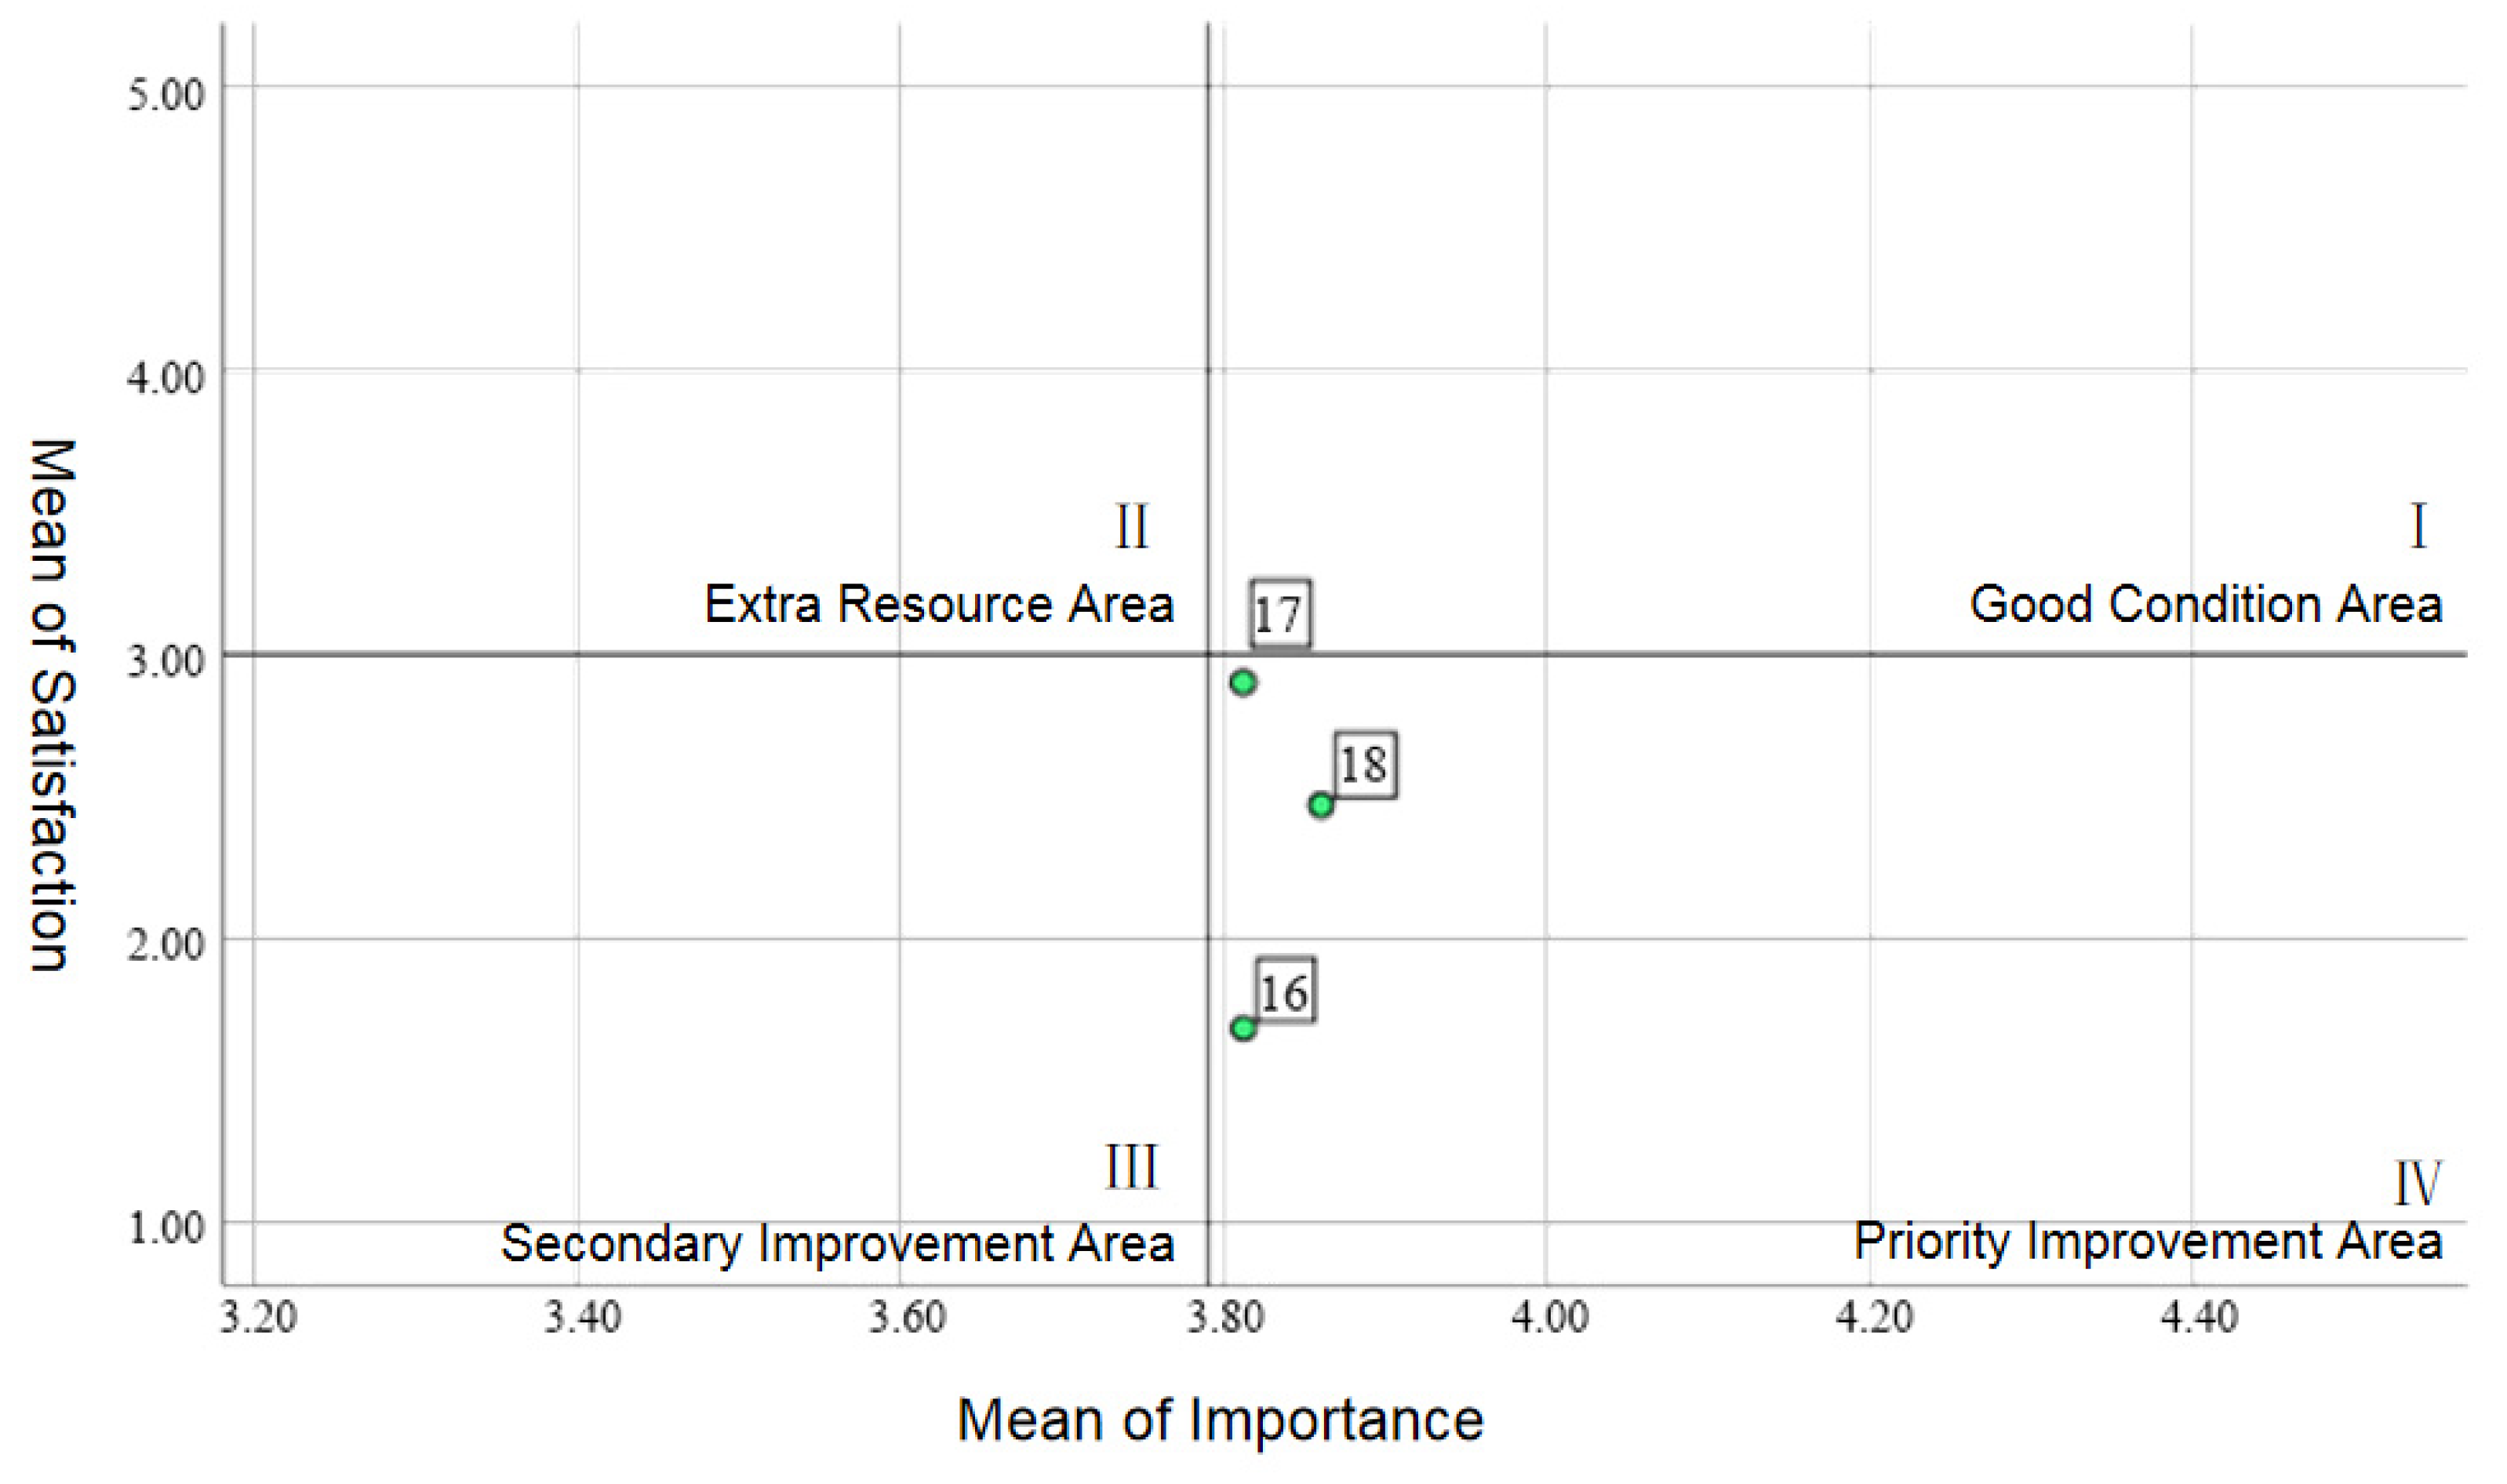Image resolution: width=2507 pixels, height=1484 pixels.
Task: Click the "Extra Resource Area" quadrant label
Action: tap(939, 605)
